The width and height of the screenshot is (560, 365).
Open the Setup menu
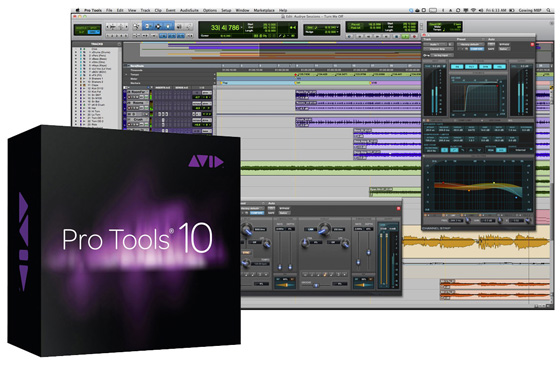226,10
